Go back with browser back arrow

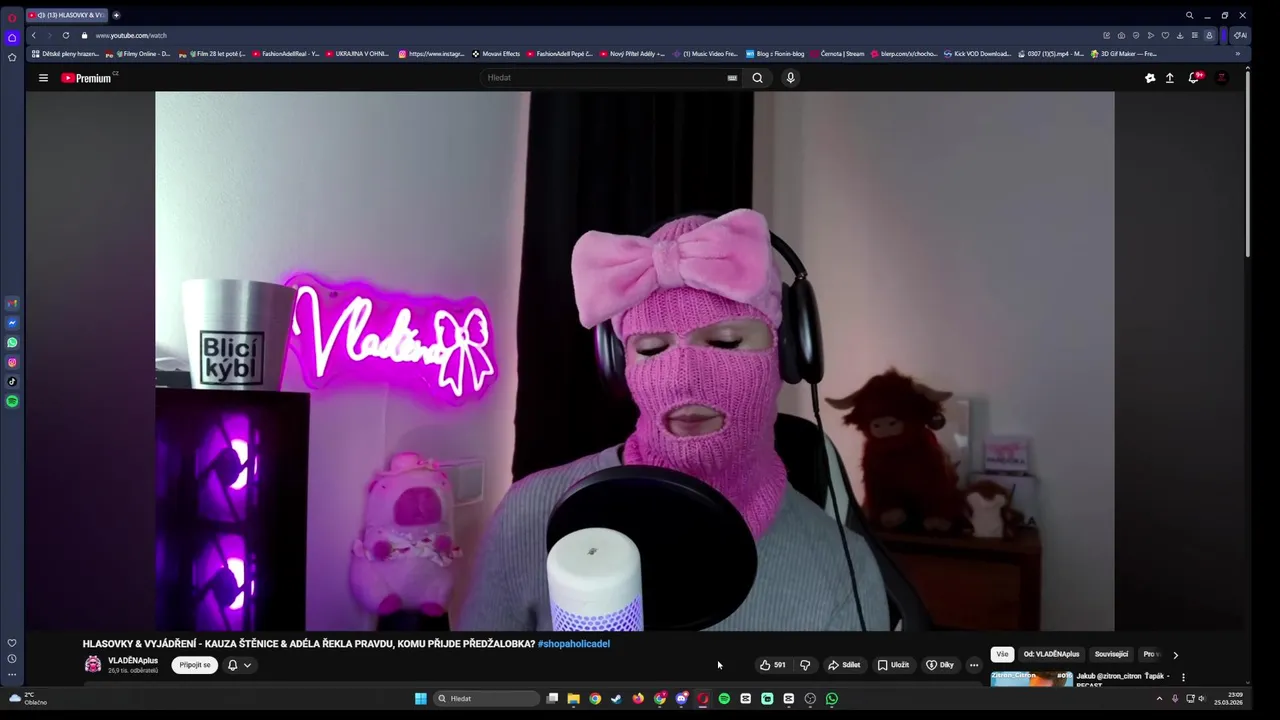click(33, 35)
